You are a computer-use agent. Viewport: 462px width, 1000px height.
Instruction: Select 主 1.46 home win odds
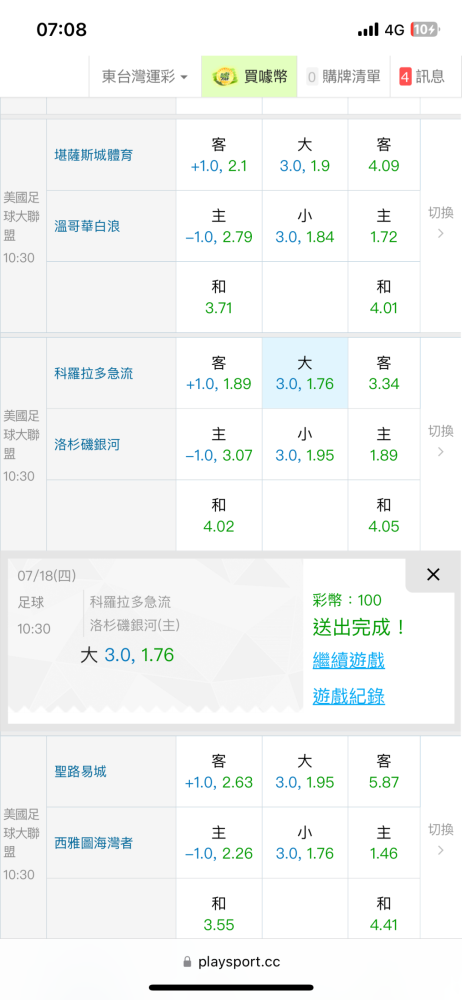[x=384, y=842]
